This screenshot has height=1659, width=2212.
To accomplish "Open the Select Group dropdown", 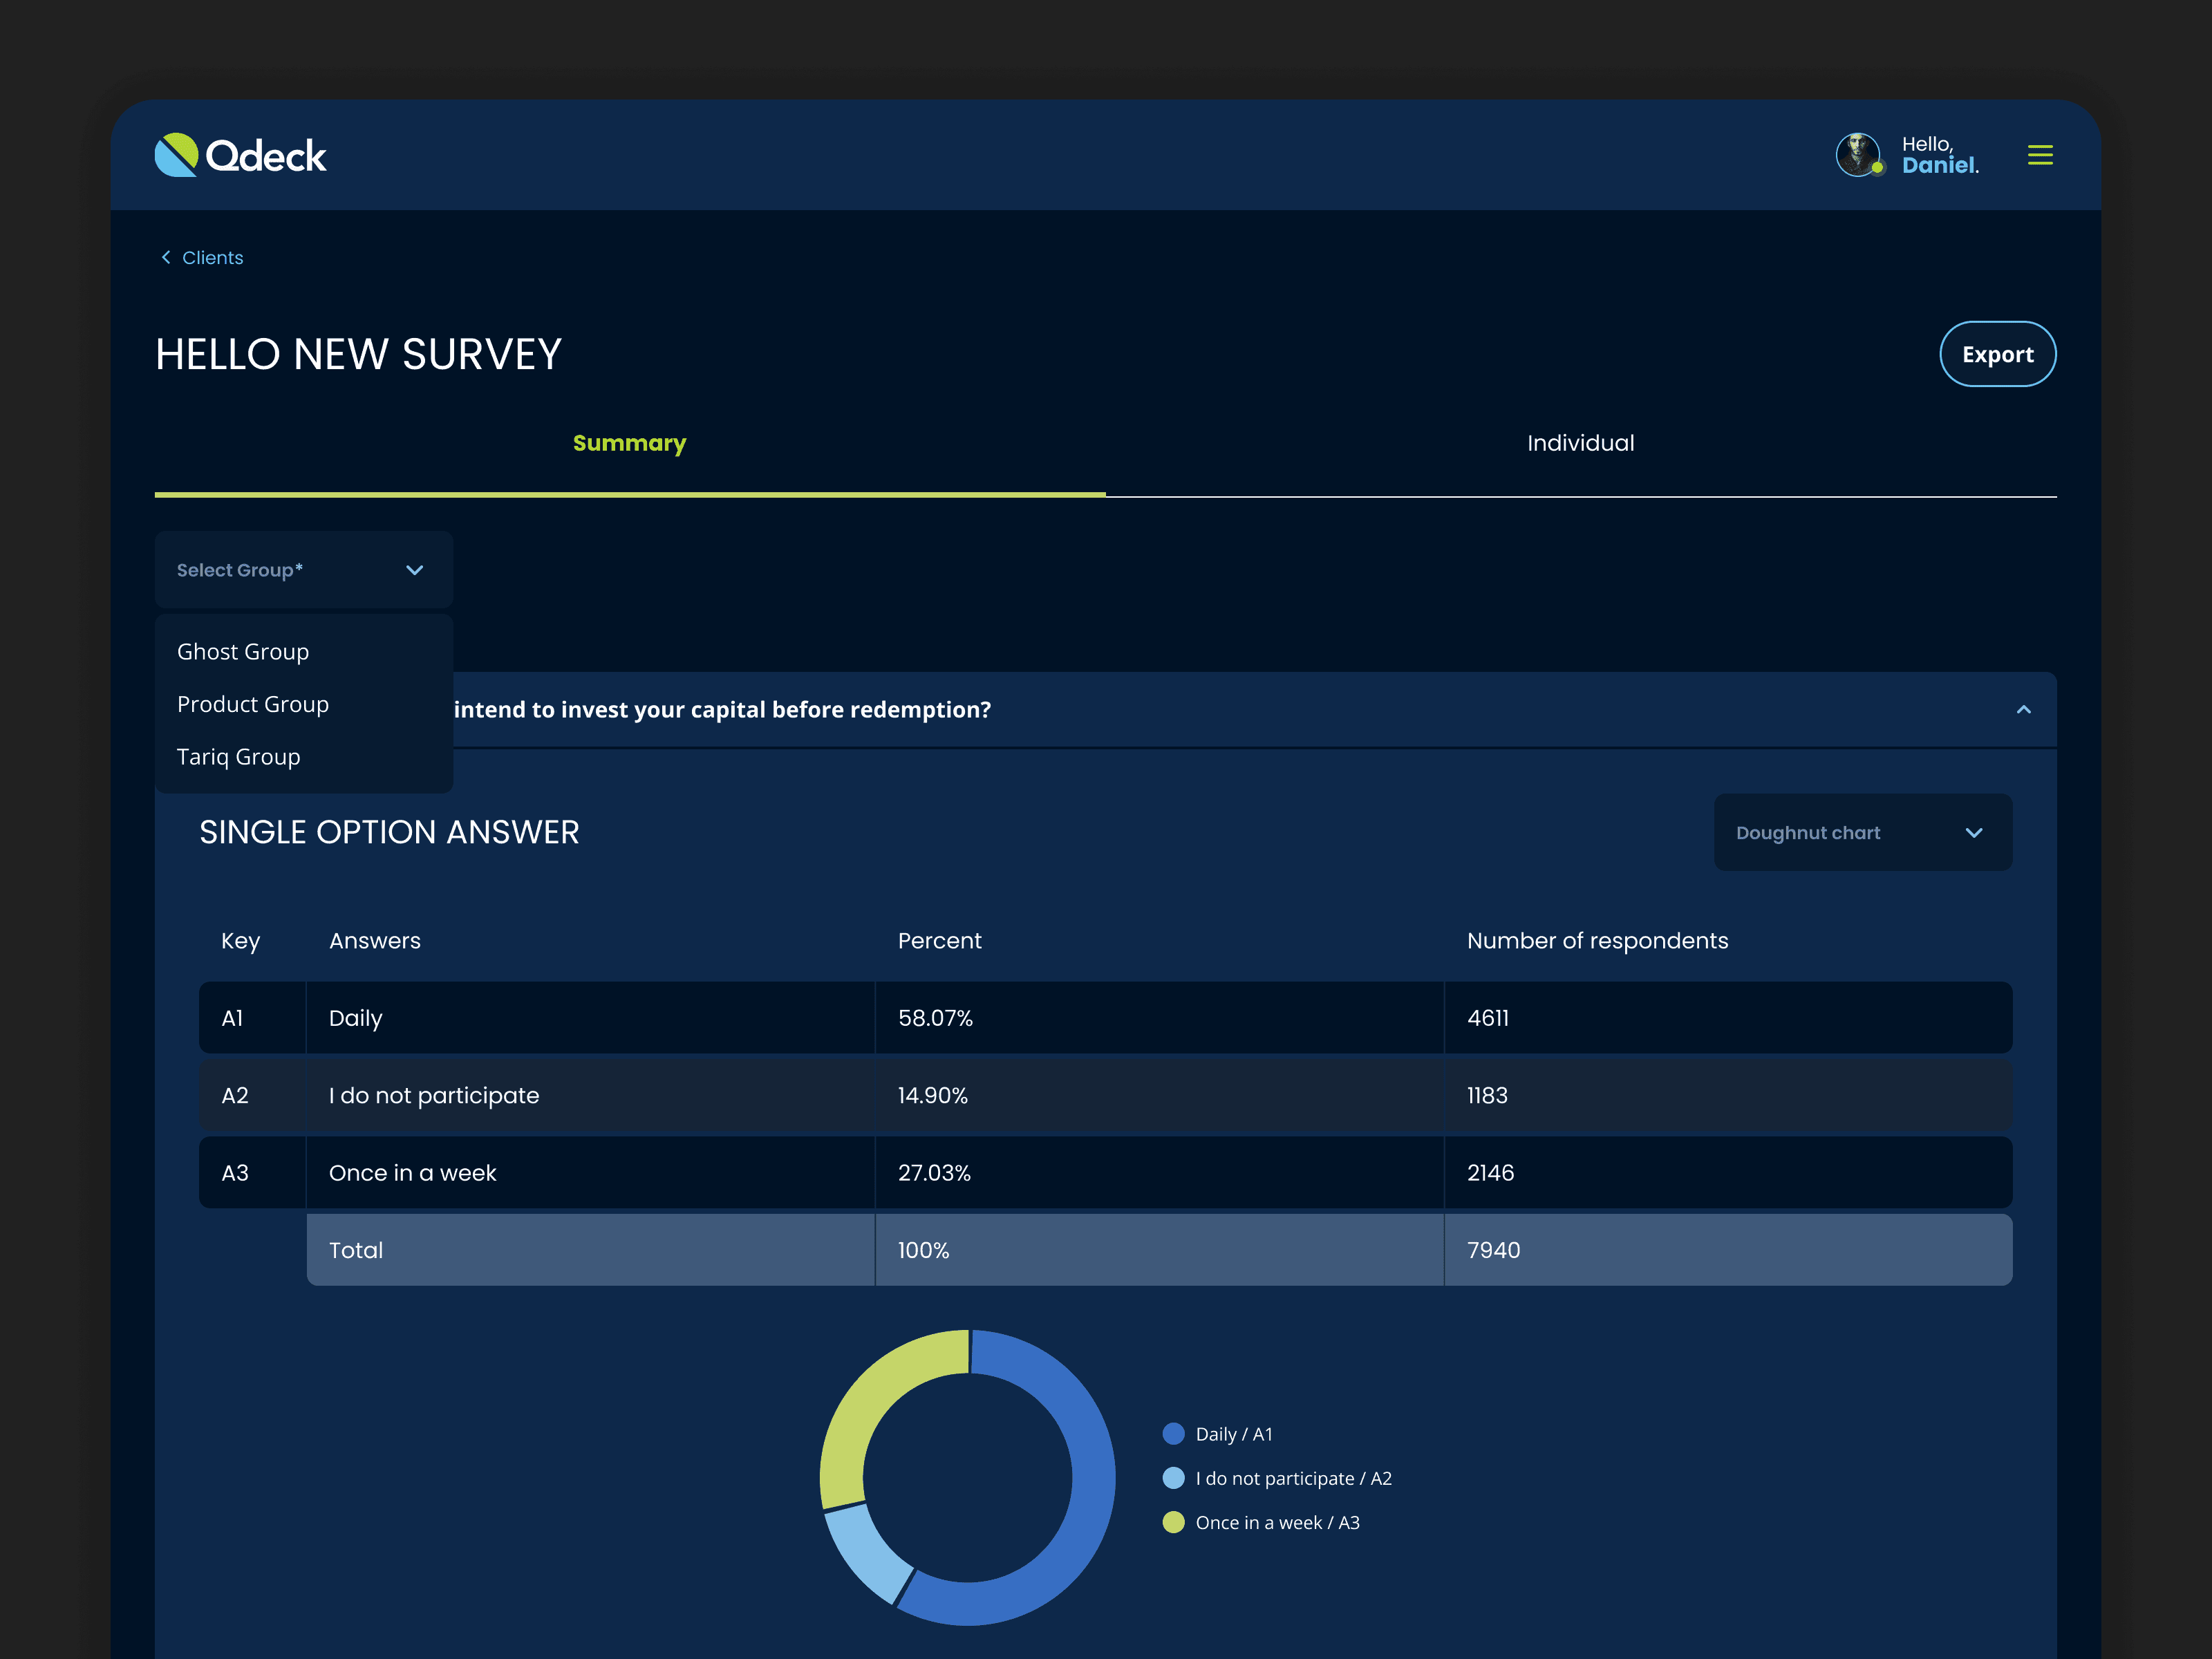I will click(304, 570).
